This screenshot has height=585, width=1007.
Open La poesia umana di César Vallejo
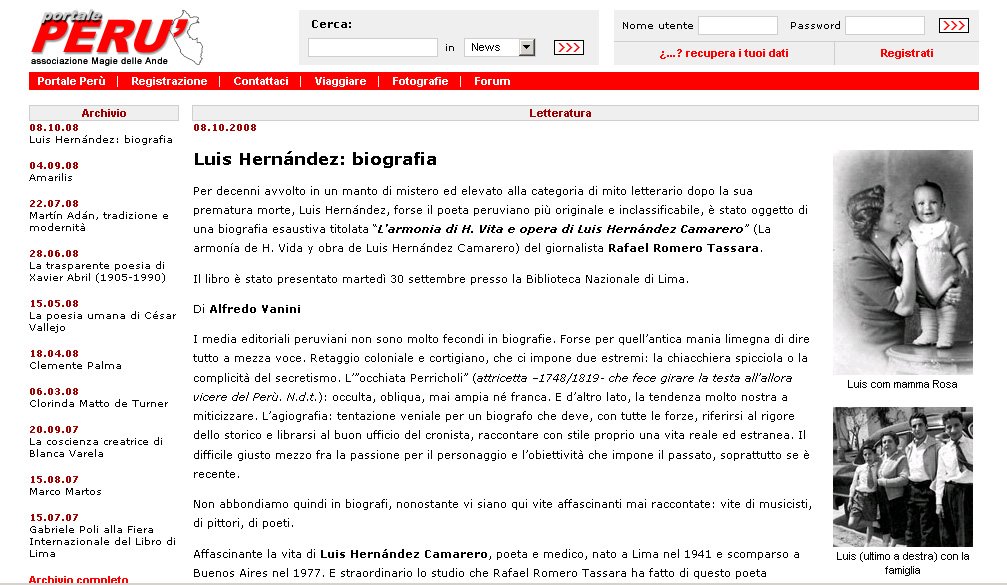[x=102, y=322]
